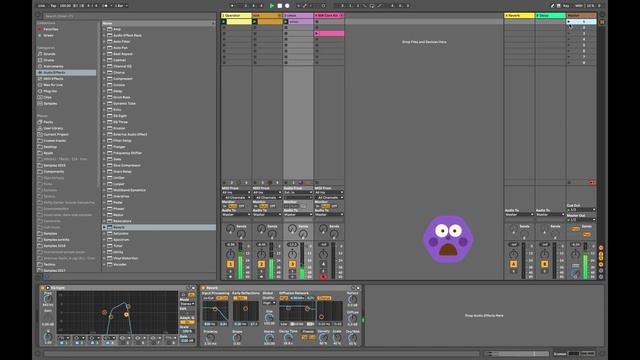Viewport: 640px width, 360px height.
Task: Switch to Session View selector icon
Action: (602, 22)
